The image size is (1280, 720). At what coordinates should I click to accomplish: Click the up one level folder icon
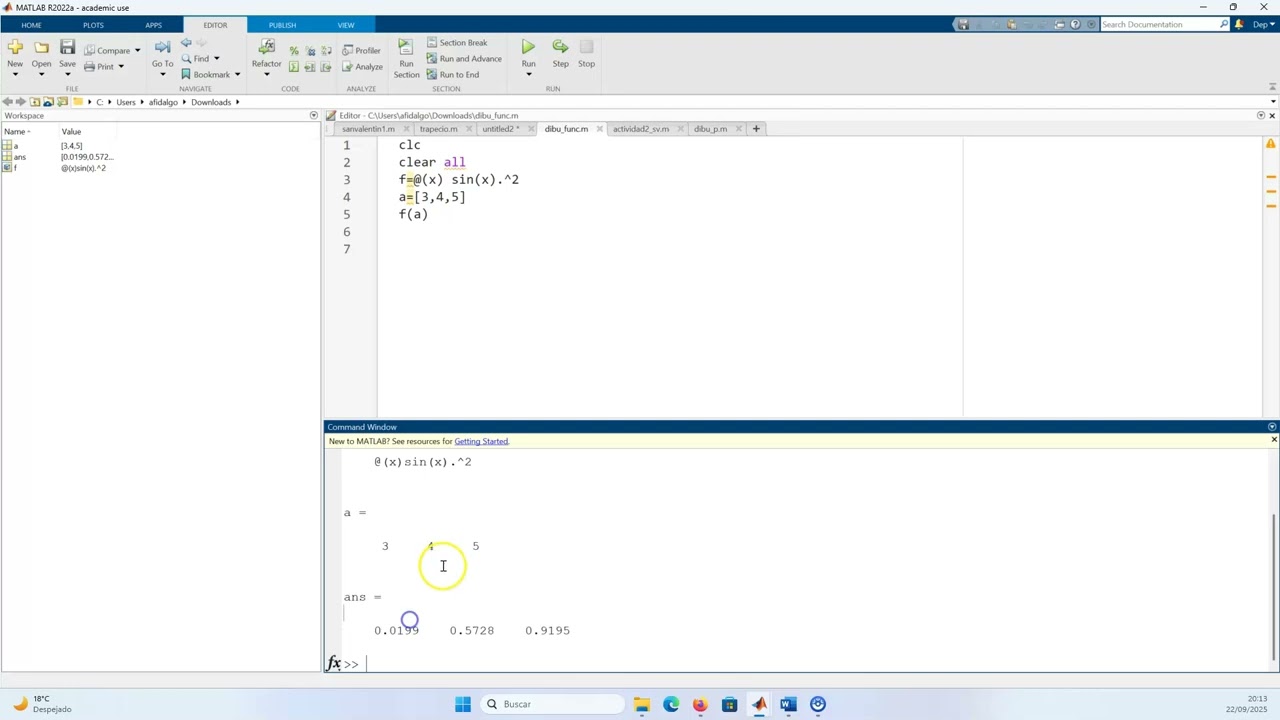34,102
